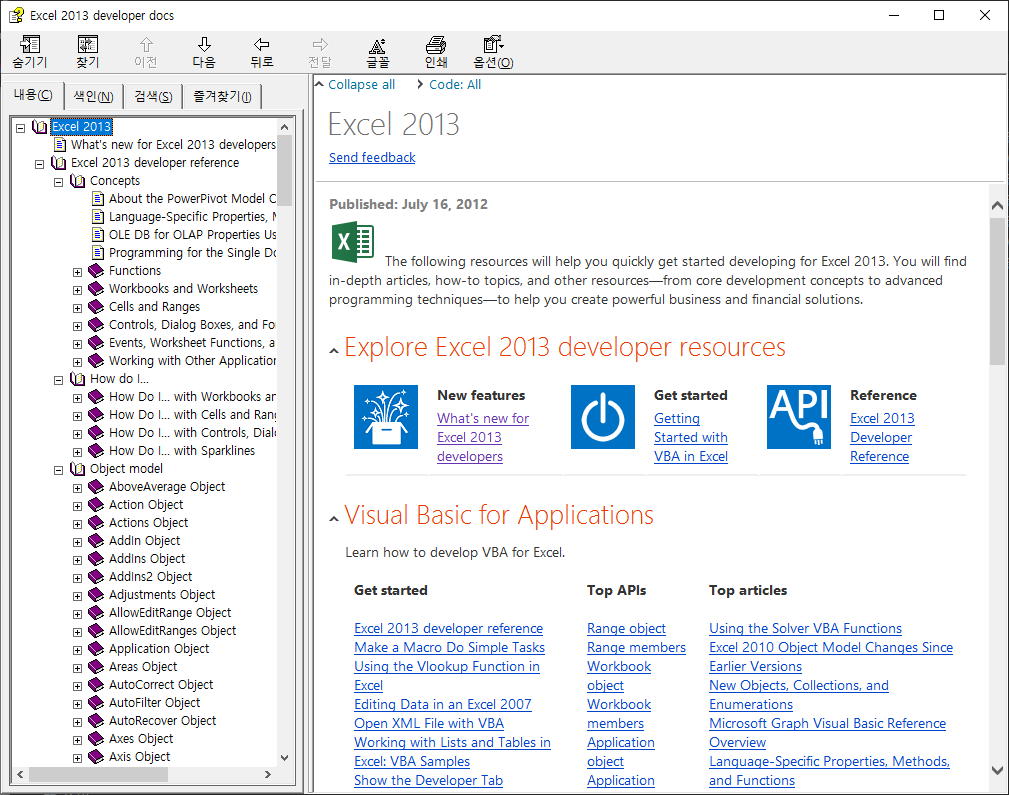The height and width of the screenshot is (795, 1009).
Task: Hide the navigation pane with 숨기기 icon
Action: [x=30, y=52]
